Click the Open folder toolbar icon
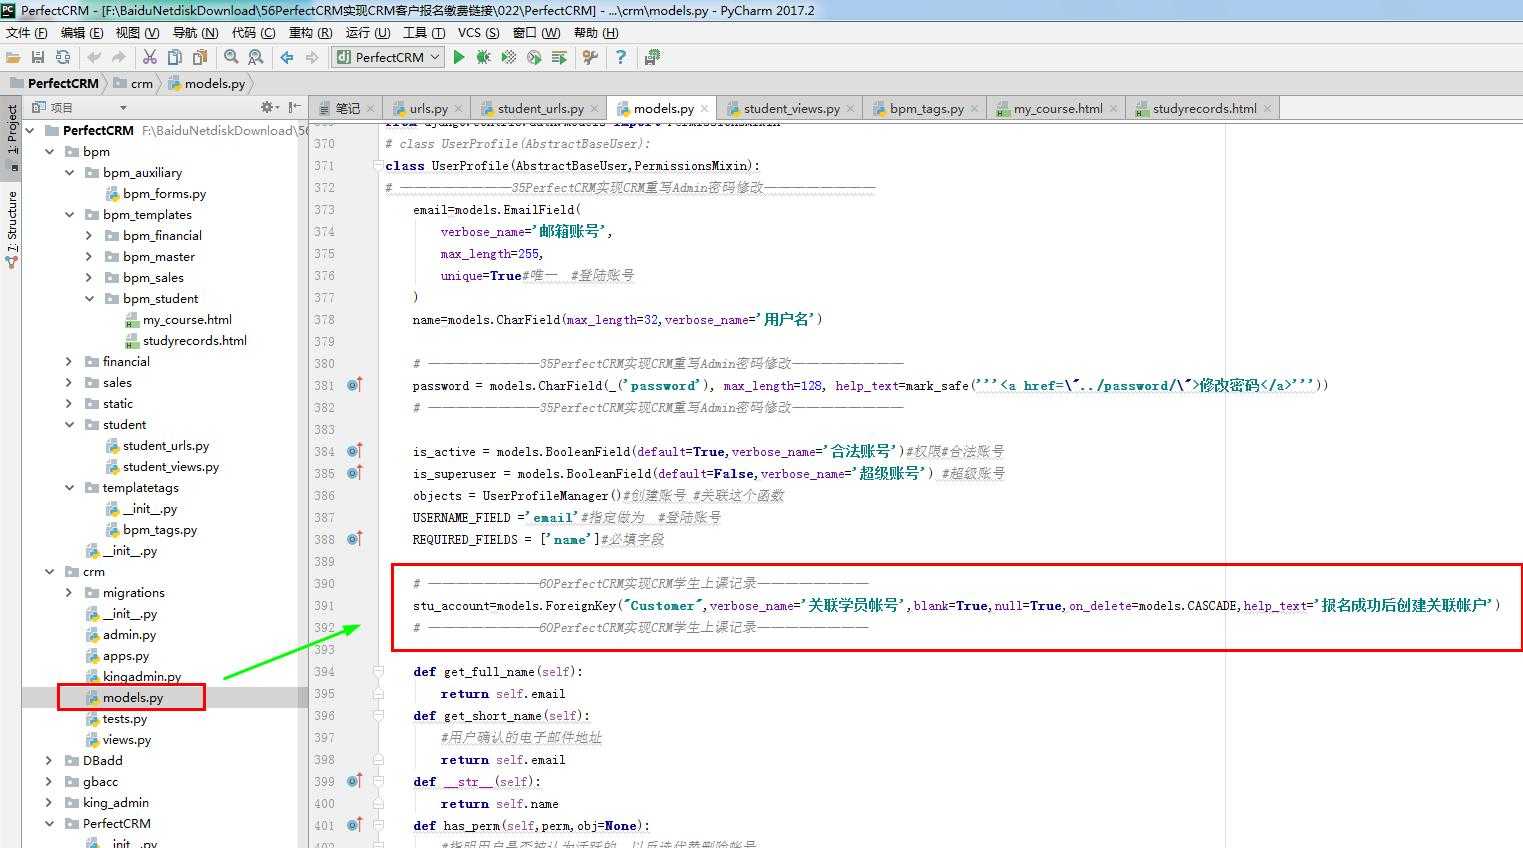The height and width of the screenshot is (848, 1523). tap(13, 57)
